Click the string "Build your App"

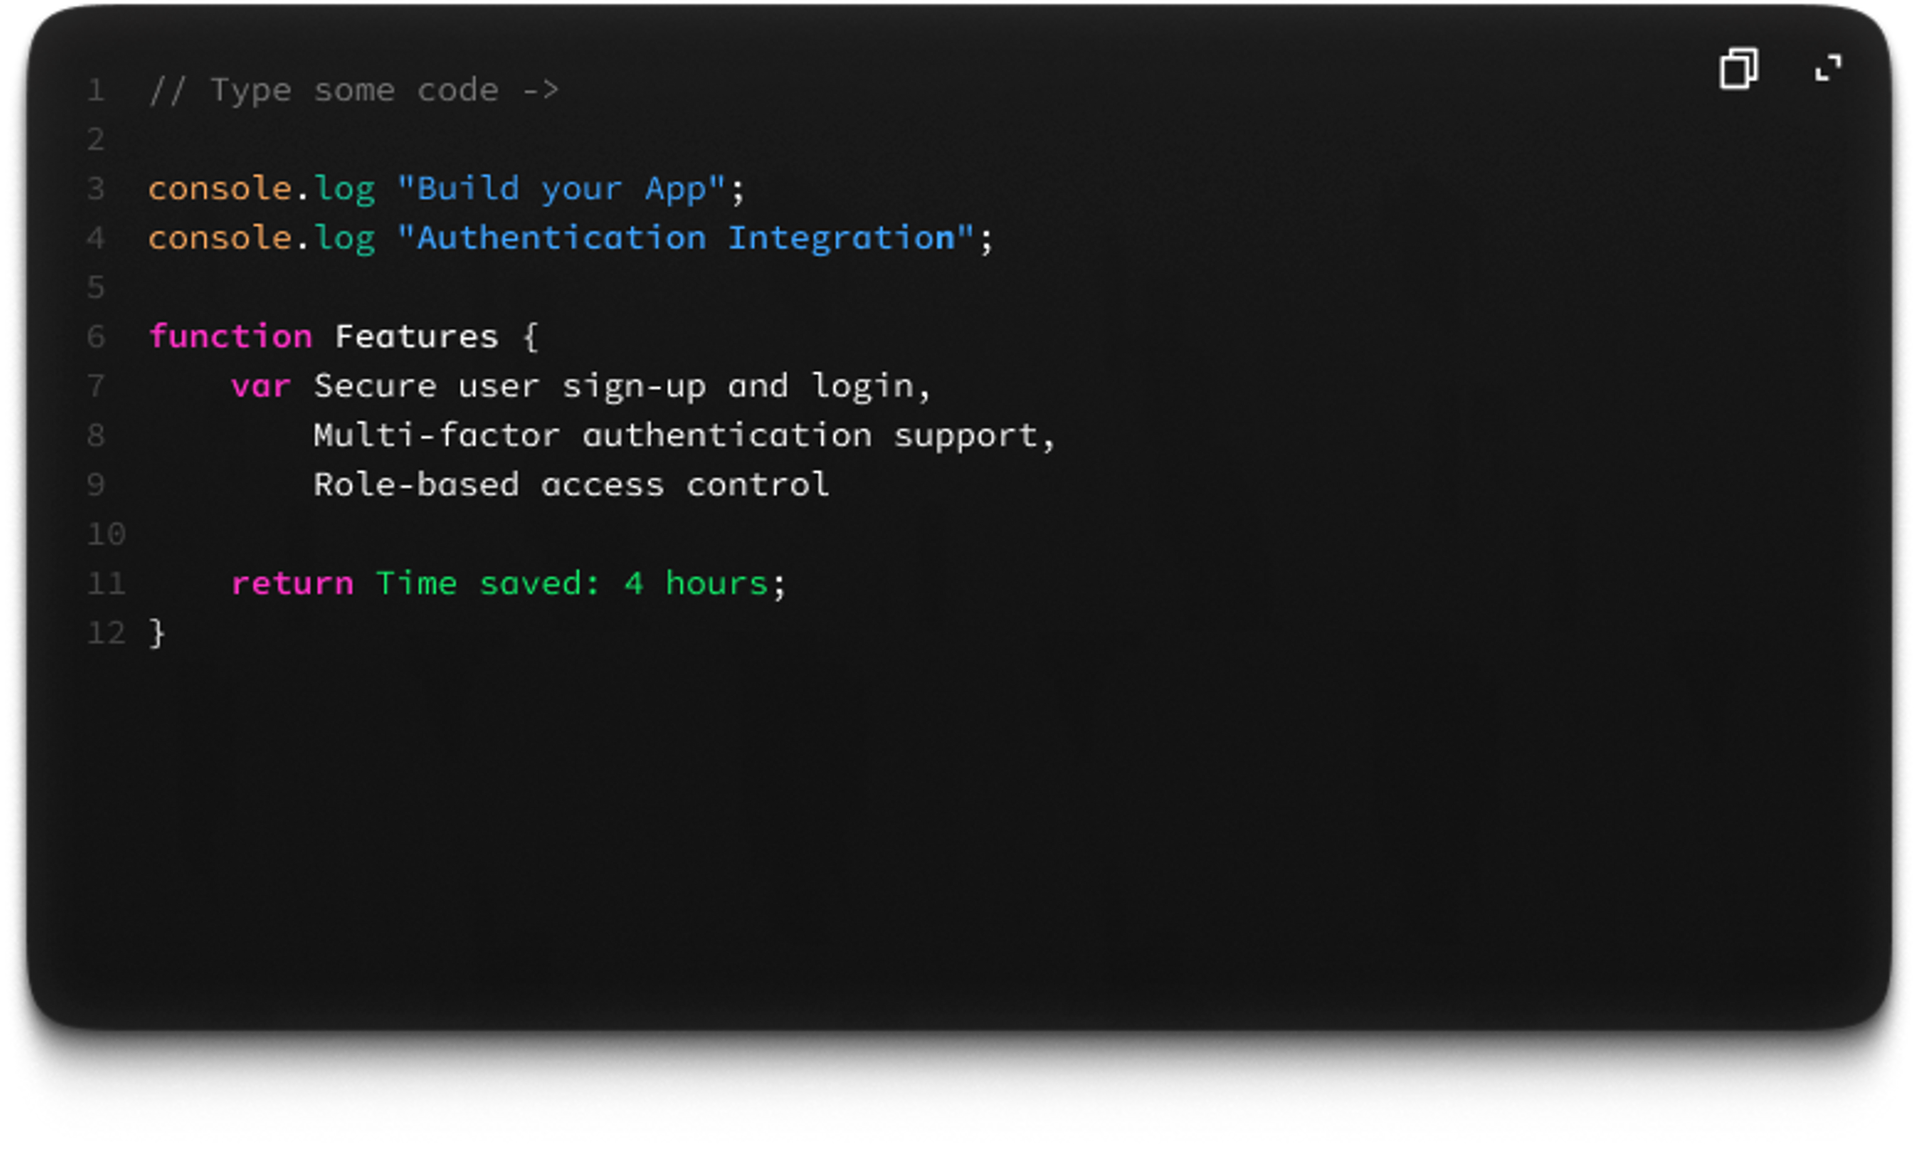pos(561,188)
